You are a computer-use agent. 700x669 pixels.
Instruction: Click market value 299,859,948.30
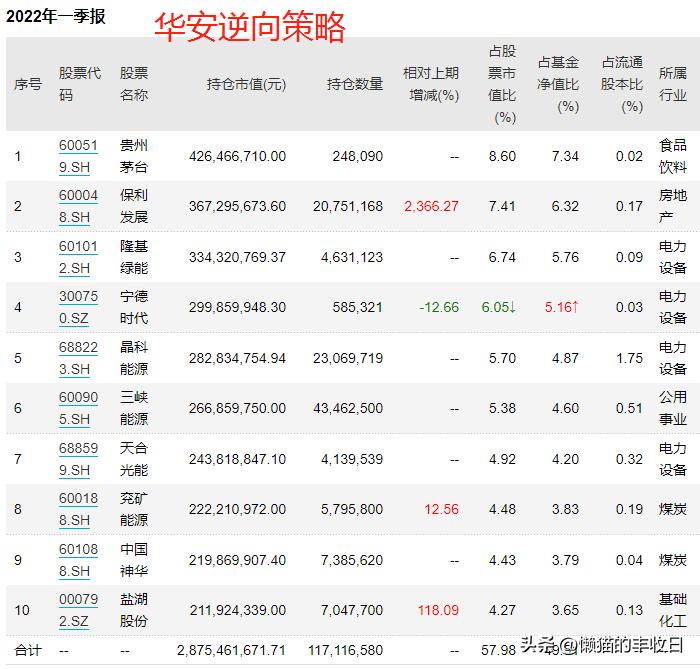click(x=237, y=307)
